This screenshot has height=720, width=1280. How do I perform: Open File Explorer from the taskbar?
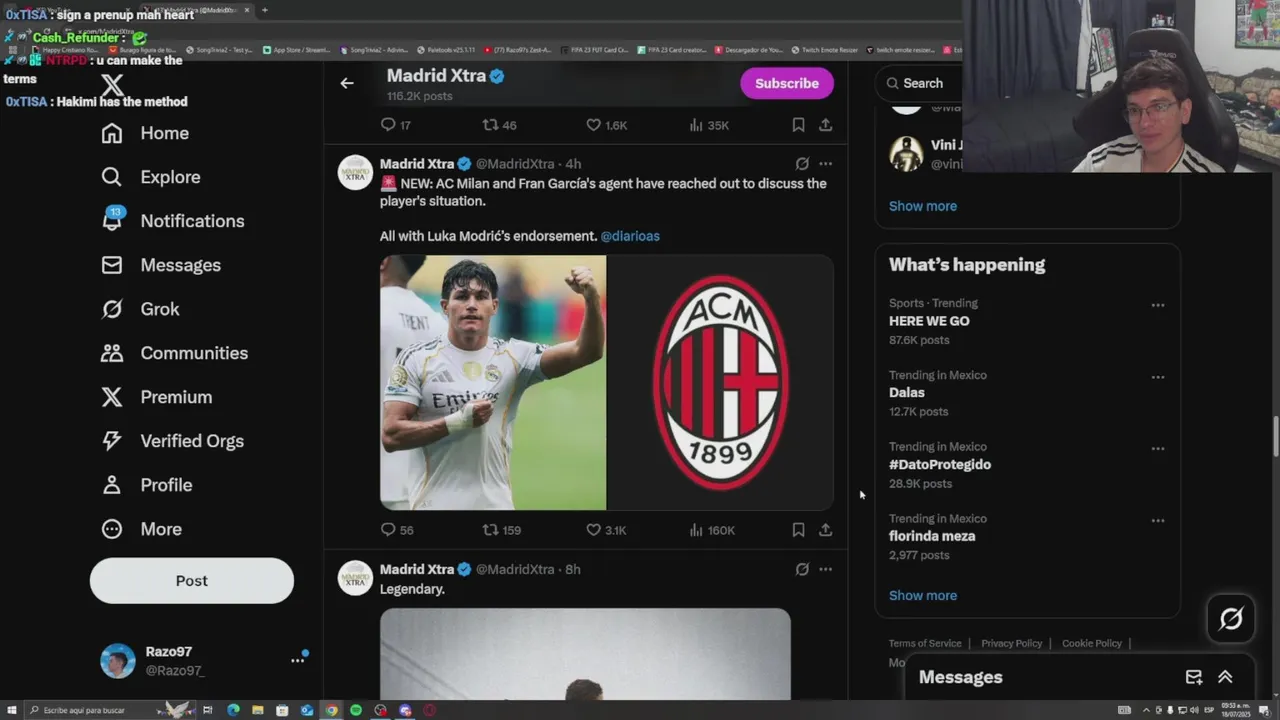point(258,710)
